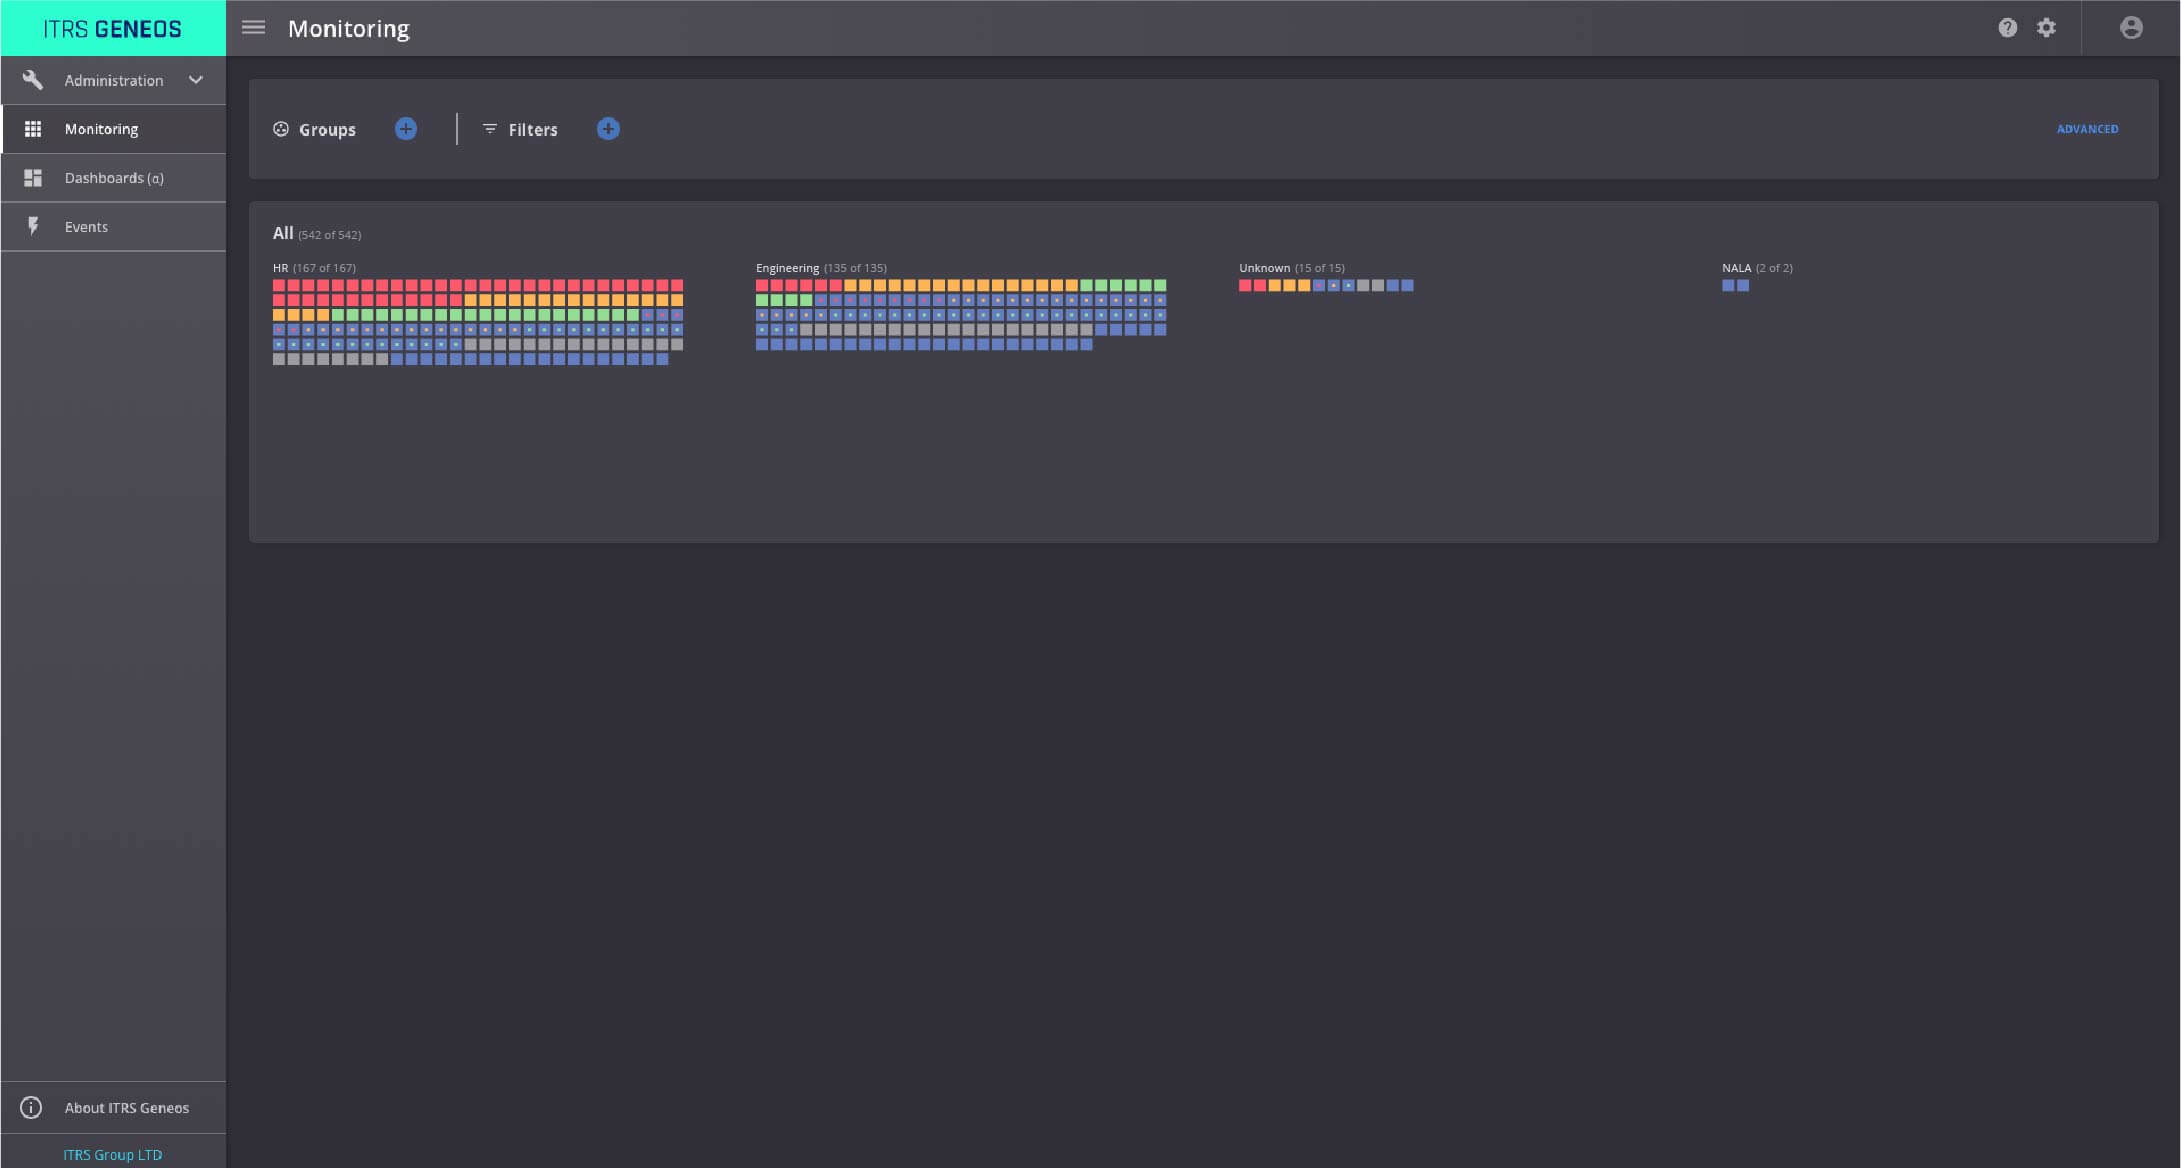Collapse the Administration section
This screenshot has height=1168, width=2181.
pyautogui.click(x=196, y=79)
